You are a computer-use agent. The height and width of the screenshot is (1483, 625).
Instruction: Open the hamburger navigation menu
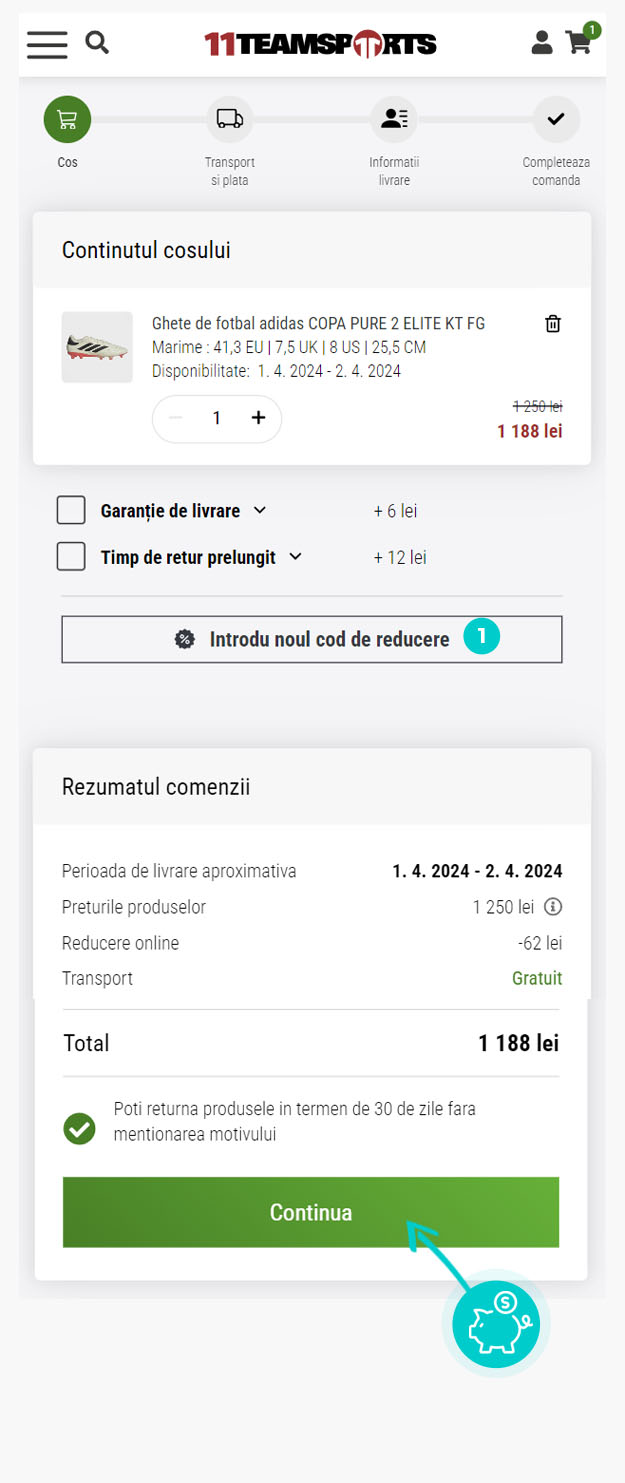pyautogui.click(x=47, y=44)
